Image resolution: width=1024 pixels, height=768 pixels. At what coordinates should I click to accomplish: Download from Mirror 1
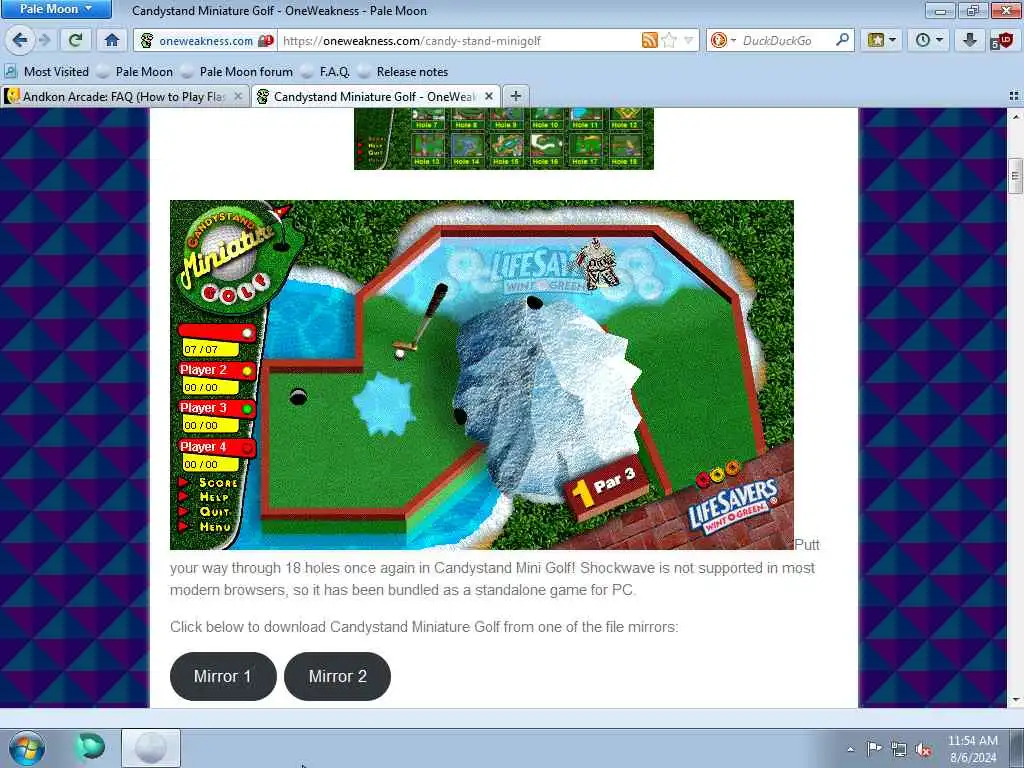(x=223, y=676)
